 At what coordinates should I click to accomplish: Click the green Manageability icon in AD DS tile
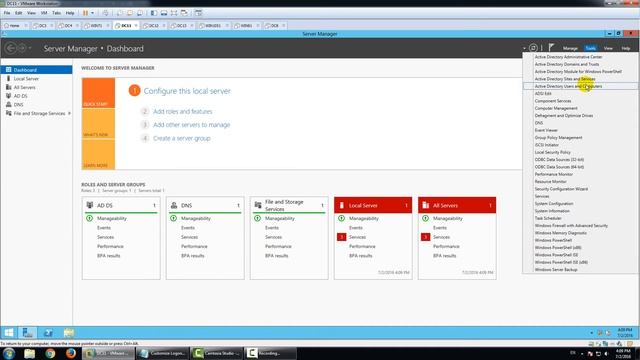tap(89, 218)
